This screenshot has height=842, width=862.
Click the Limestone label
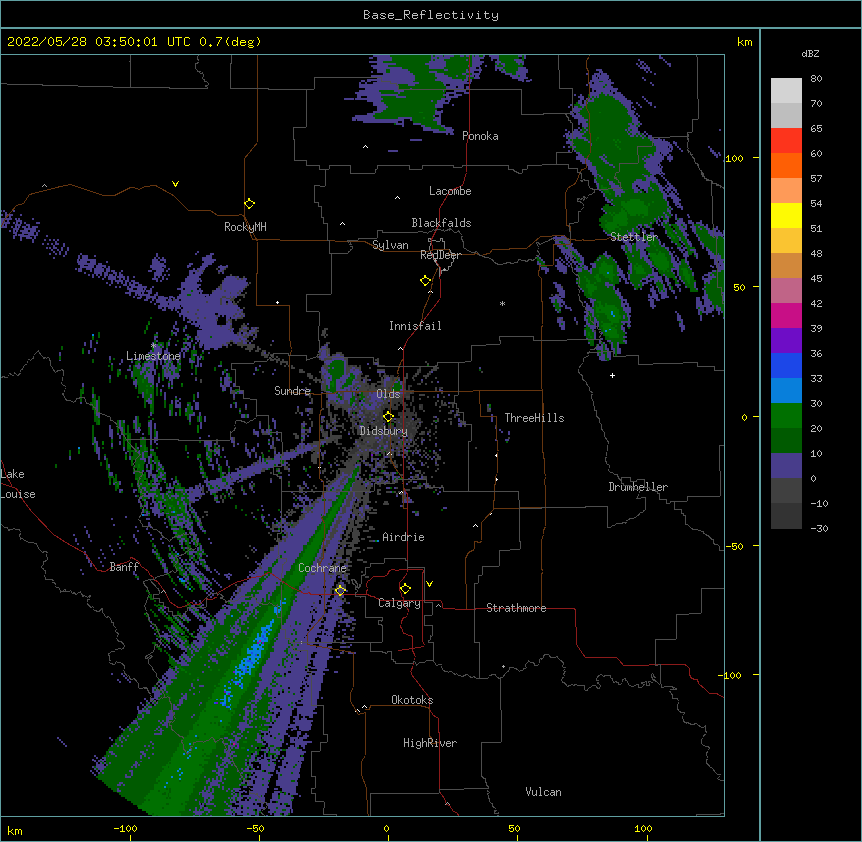pyautogui.click(x=153, y=356)
